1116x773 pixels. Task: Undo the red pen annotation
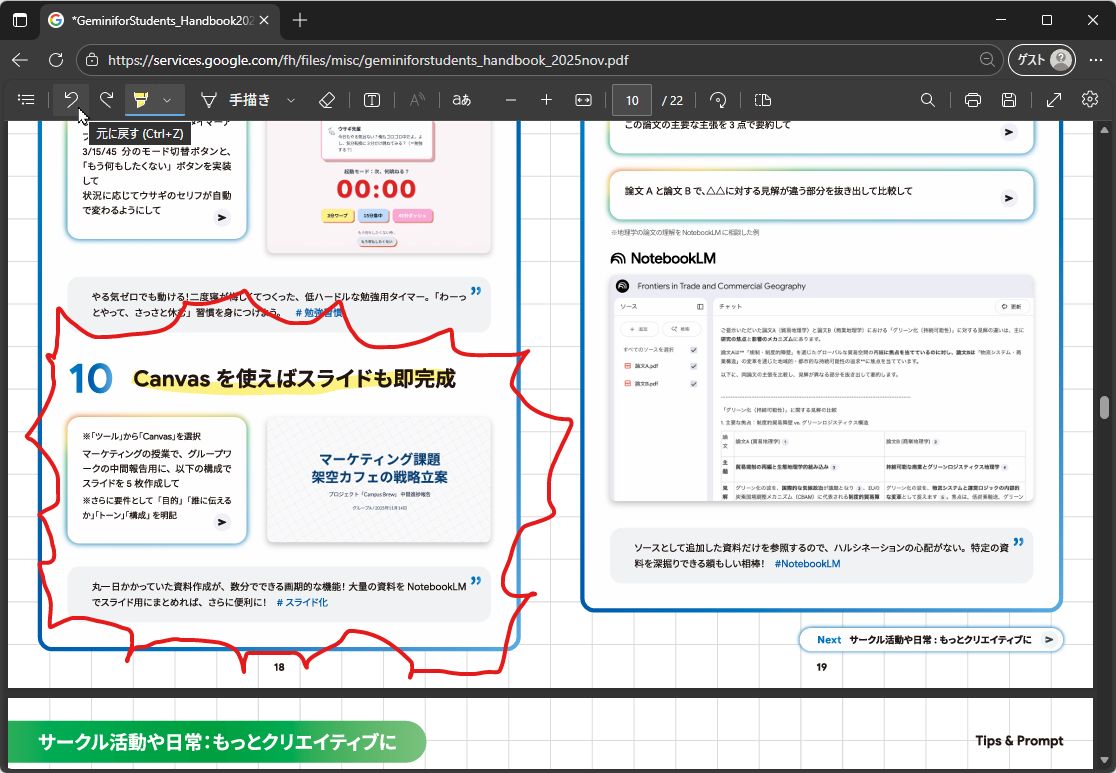point(70,99)
